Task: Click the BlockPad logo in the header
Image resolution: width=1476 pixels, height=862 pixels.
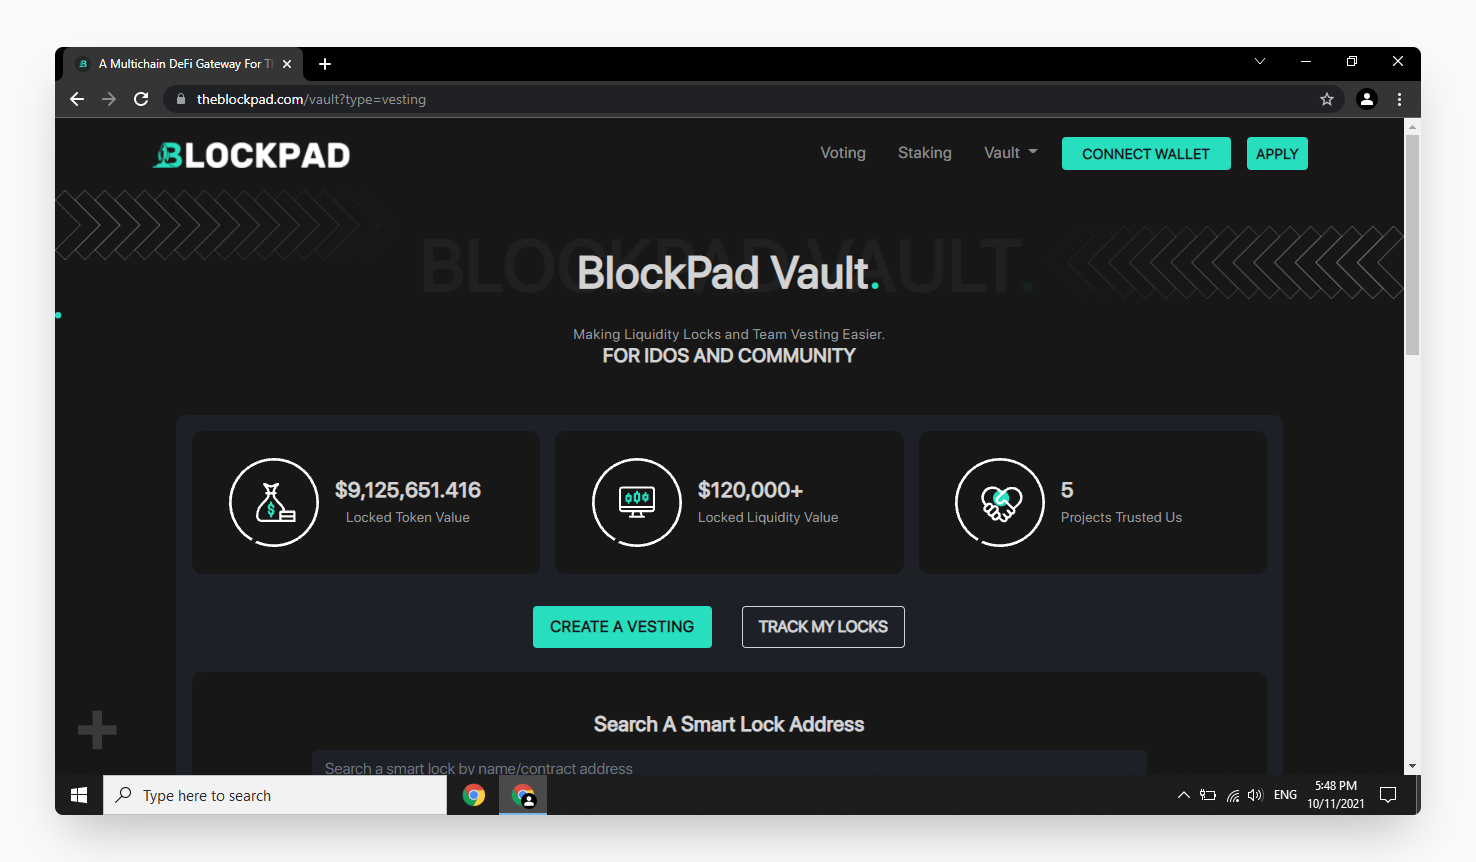Action: (251, 155)
